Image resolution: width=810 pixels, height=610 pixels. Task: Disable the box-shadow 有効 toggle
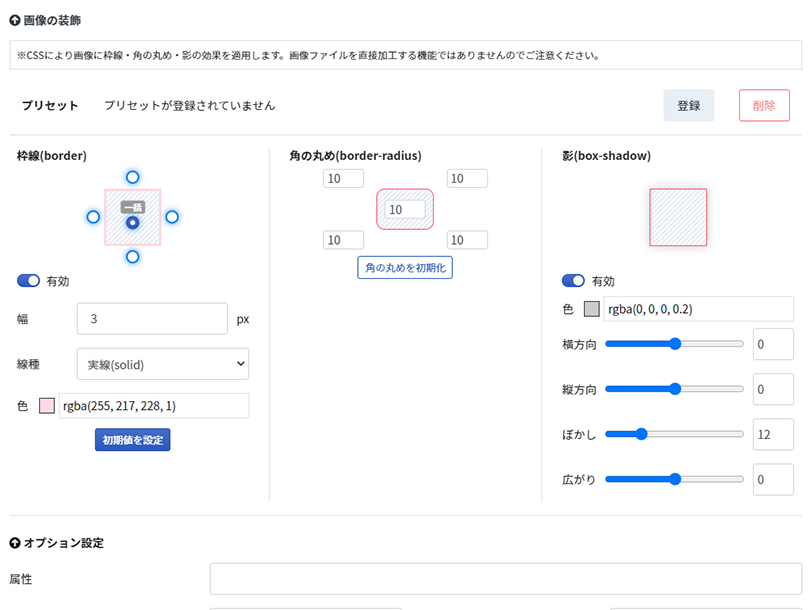click(x=573, y=280)
